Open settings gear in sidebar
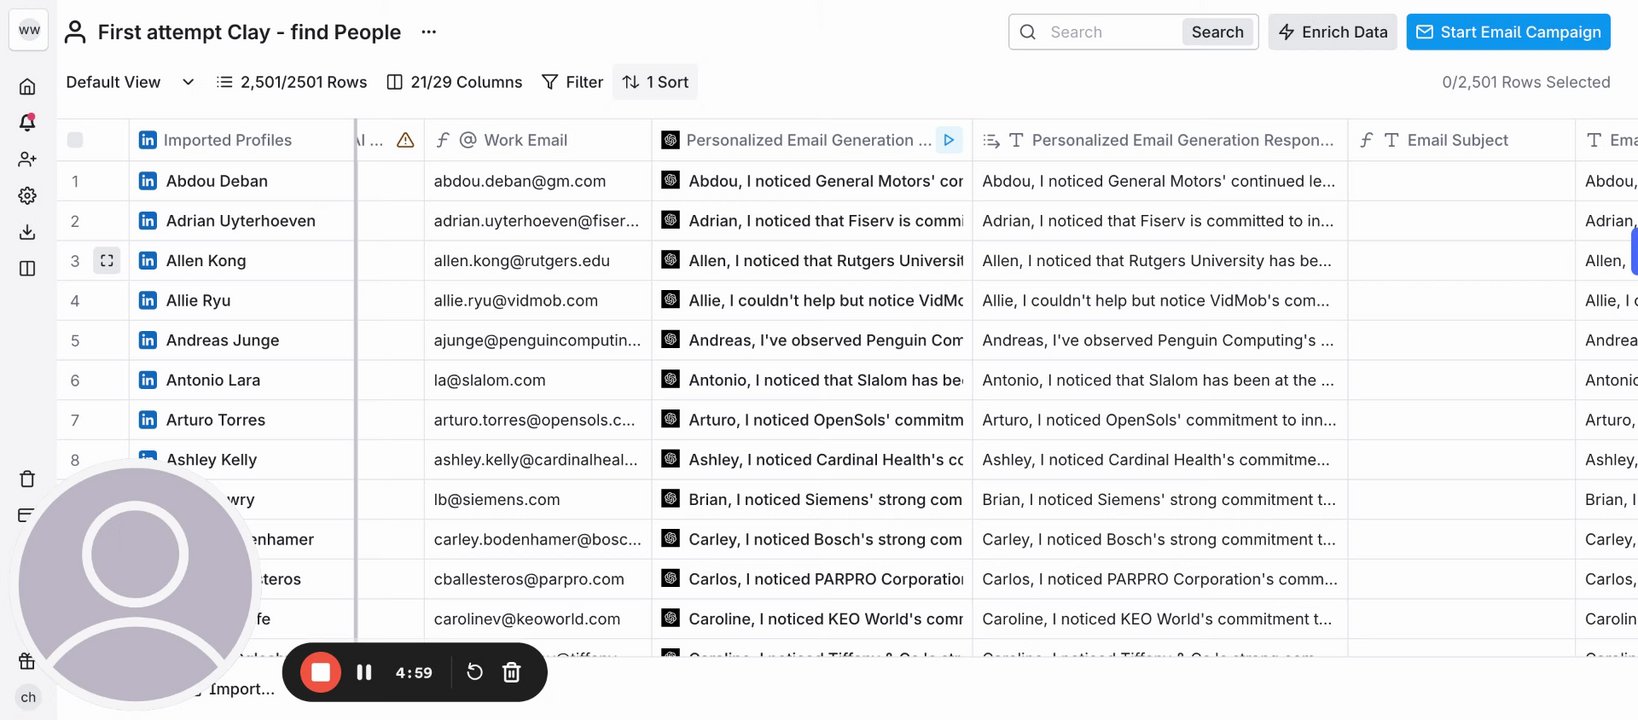 pyautogui.click(x=28, y=196)
